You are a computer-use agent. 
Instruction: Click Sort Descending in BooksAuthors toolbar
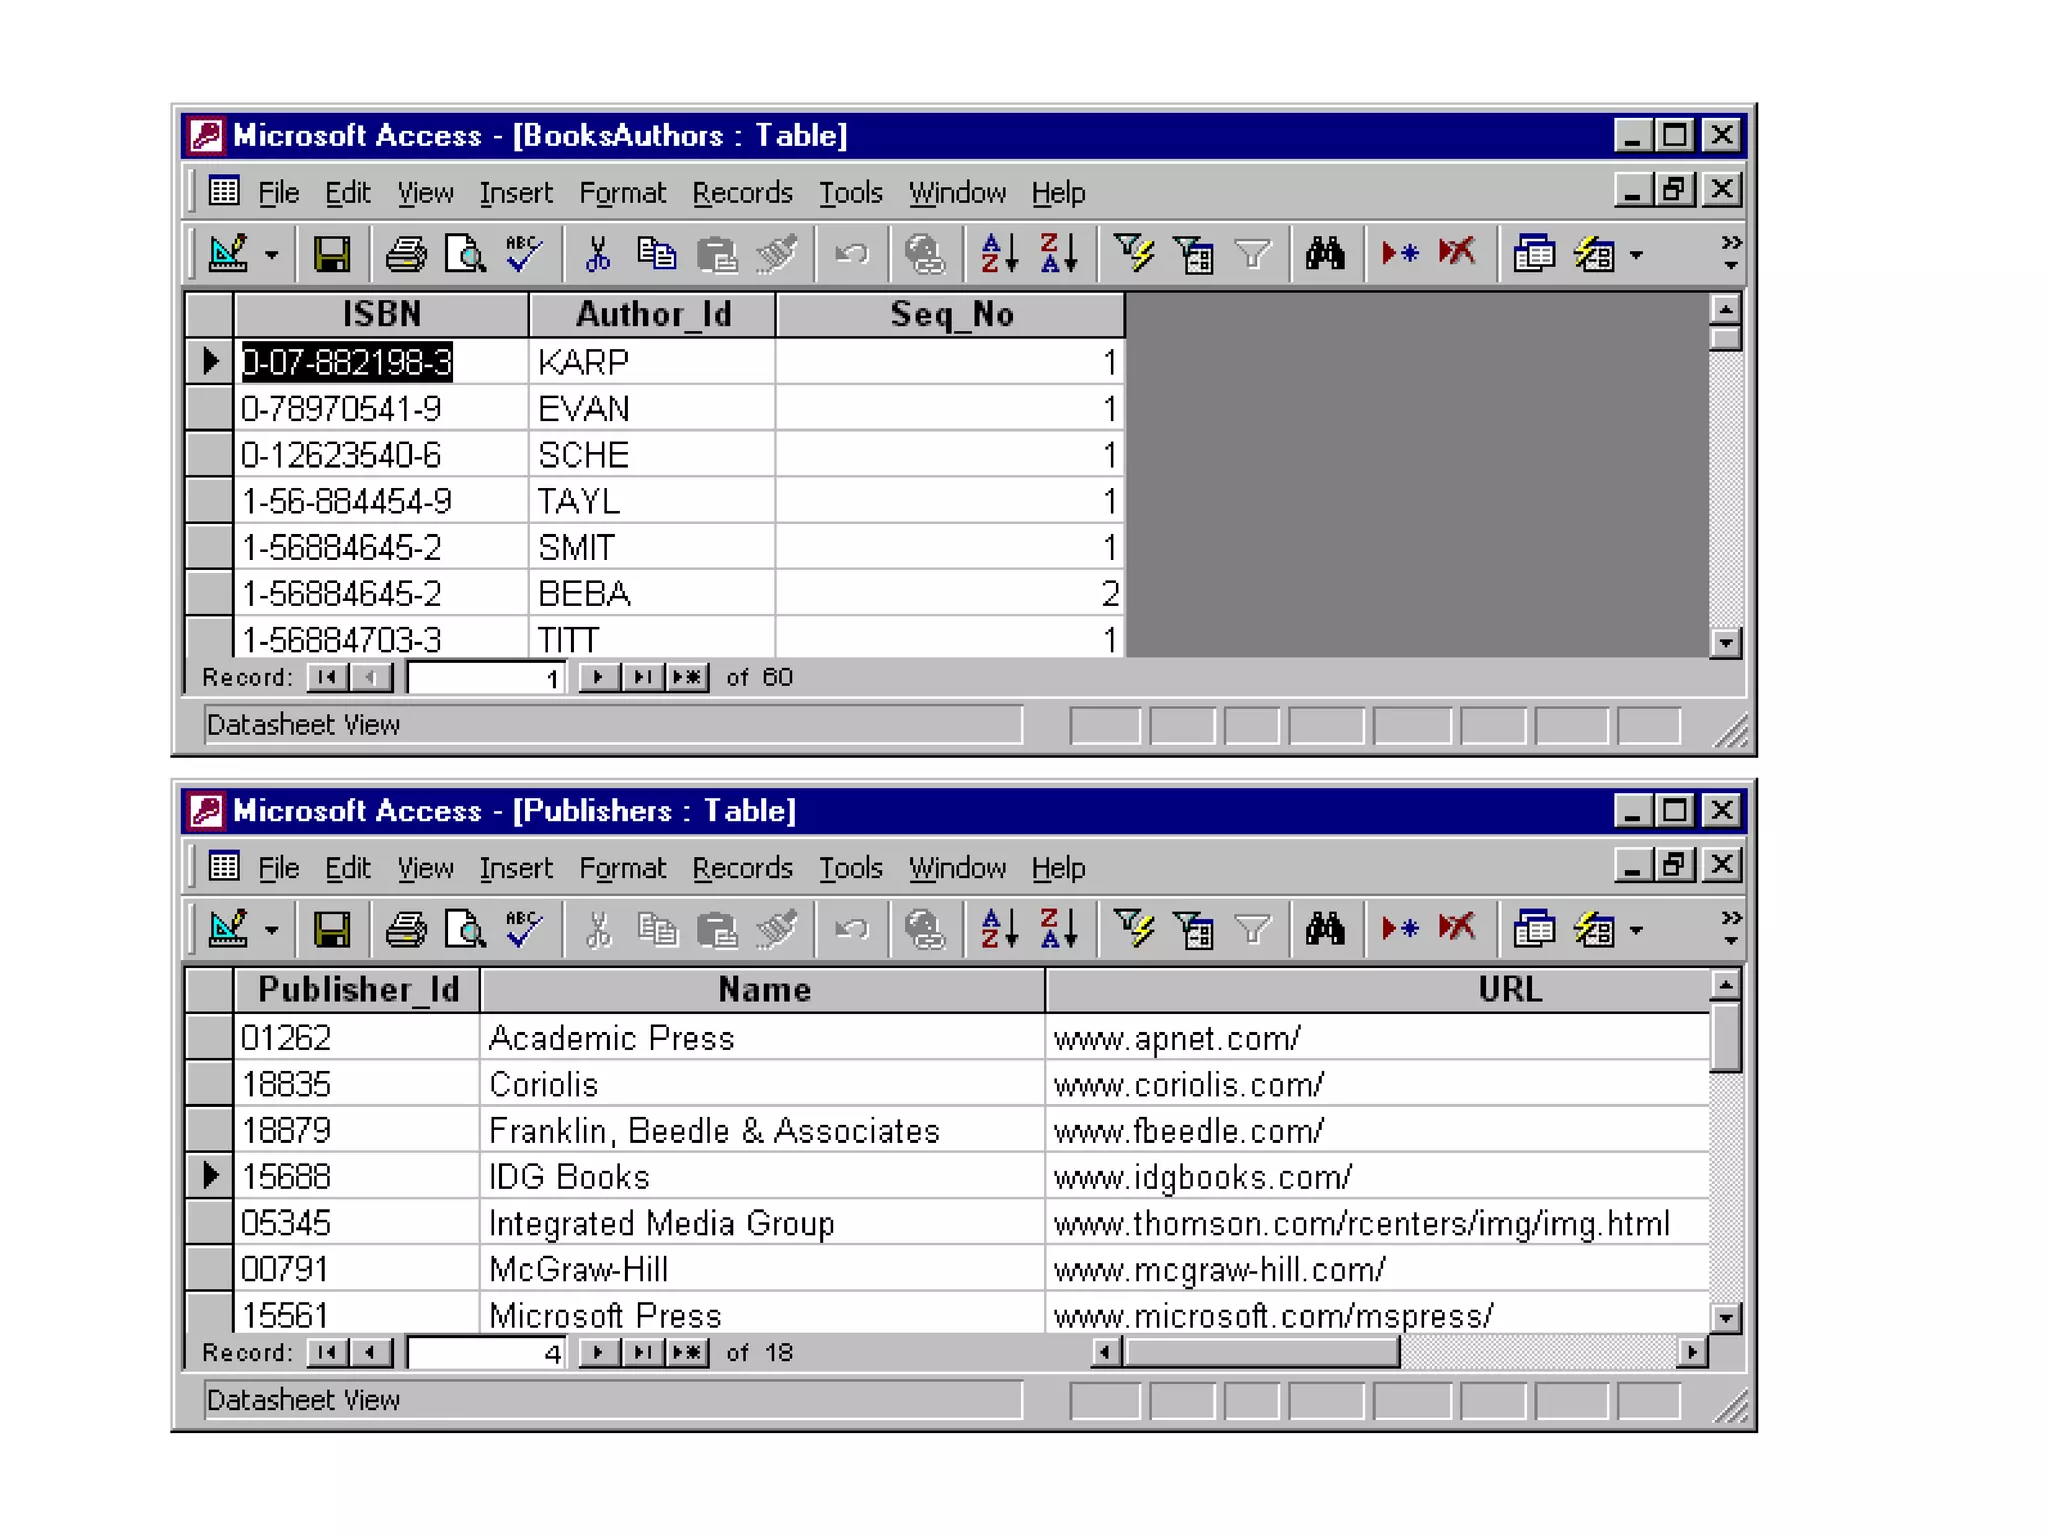1059,254
